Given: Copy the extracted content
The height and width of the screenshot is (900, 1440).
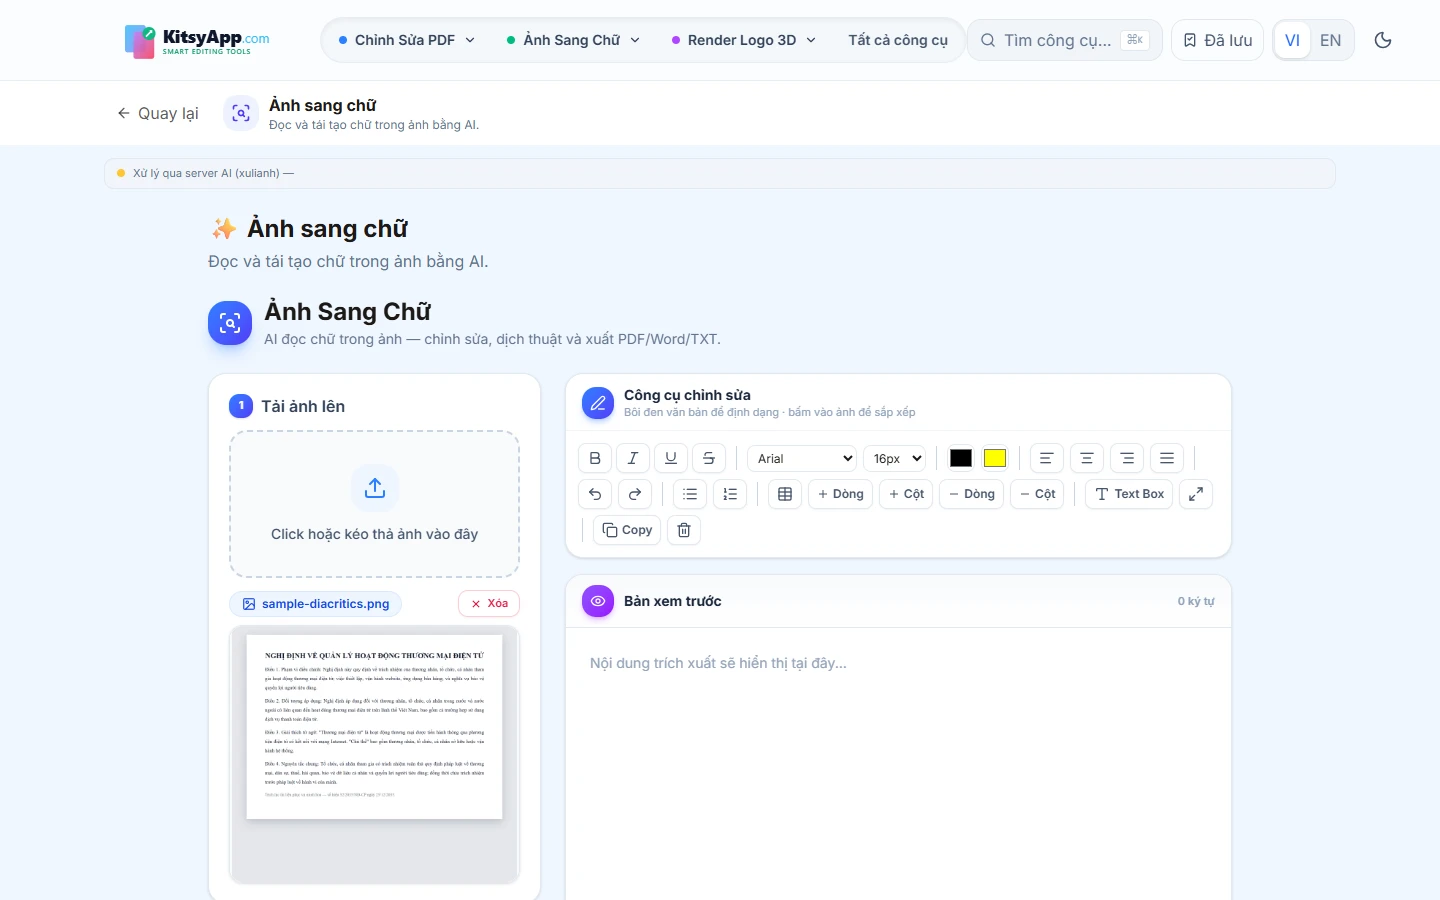Looking at the screenshot, I should [x=627, y=530].
